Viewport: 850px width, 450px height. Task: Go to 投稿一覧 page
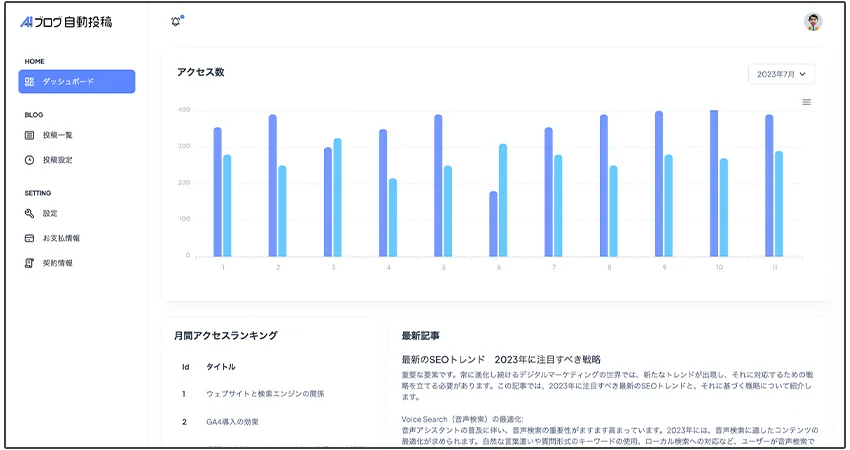click(x=57, y=135)
